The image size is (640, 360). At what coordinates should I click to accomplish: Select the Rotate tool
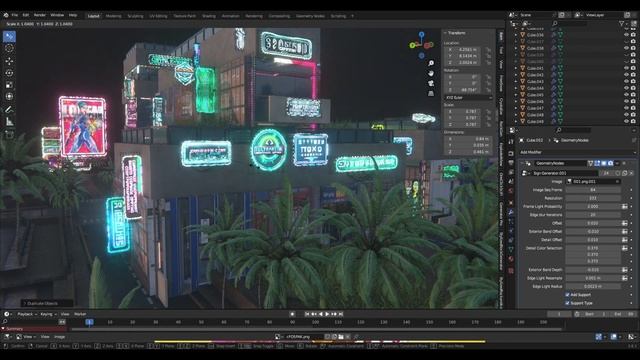[9, 73]
